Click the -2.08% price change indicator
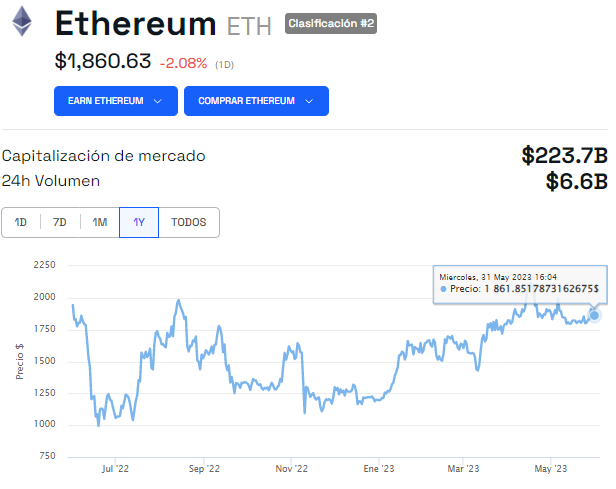The width and height of the screenshot is (616, 489). (x=183, y=63)
